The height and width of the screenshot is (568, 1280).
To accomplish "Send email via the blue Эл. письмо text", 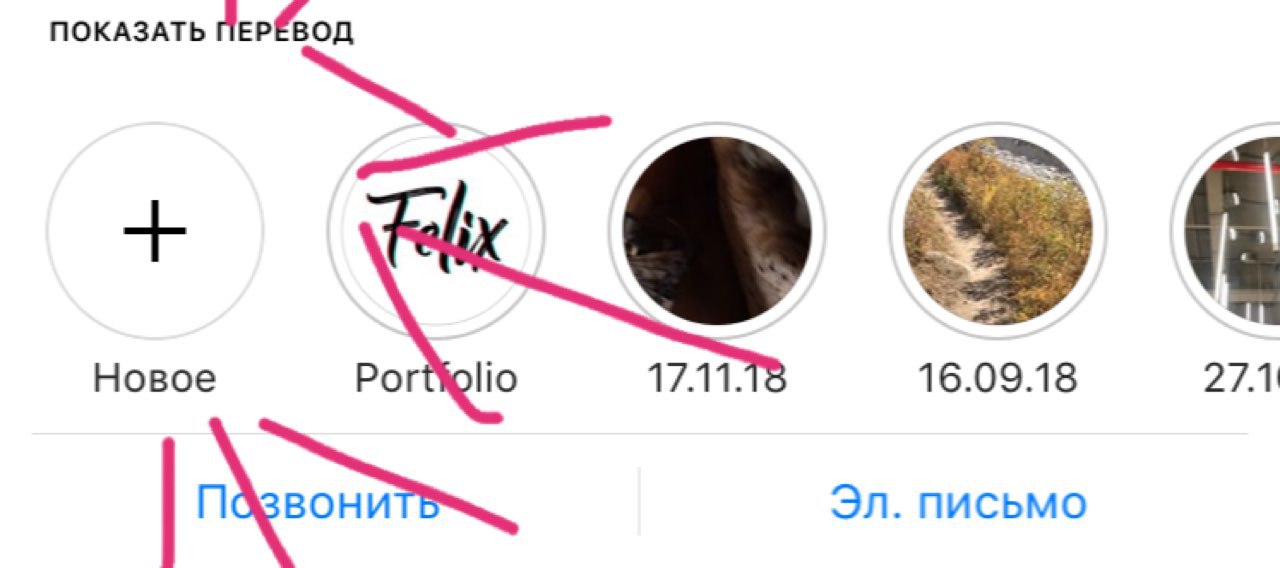I will click(x=957, y=502).
